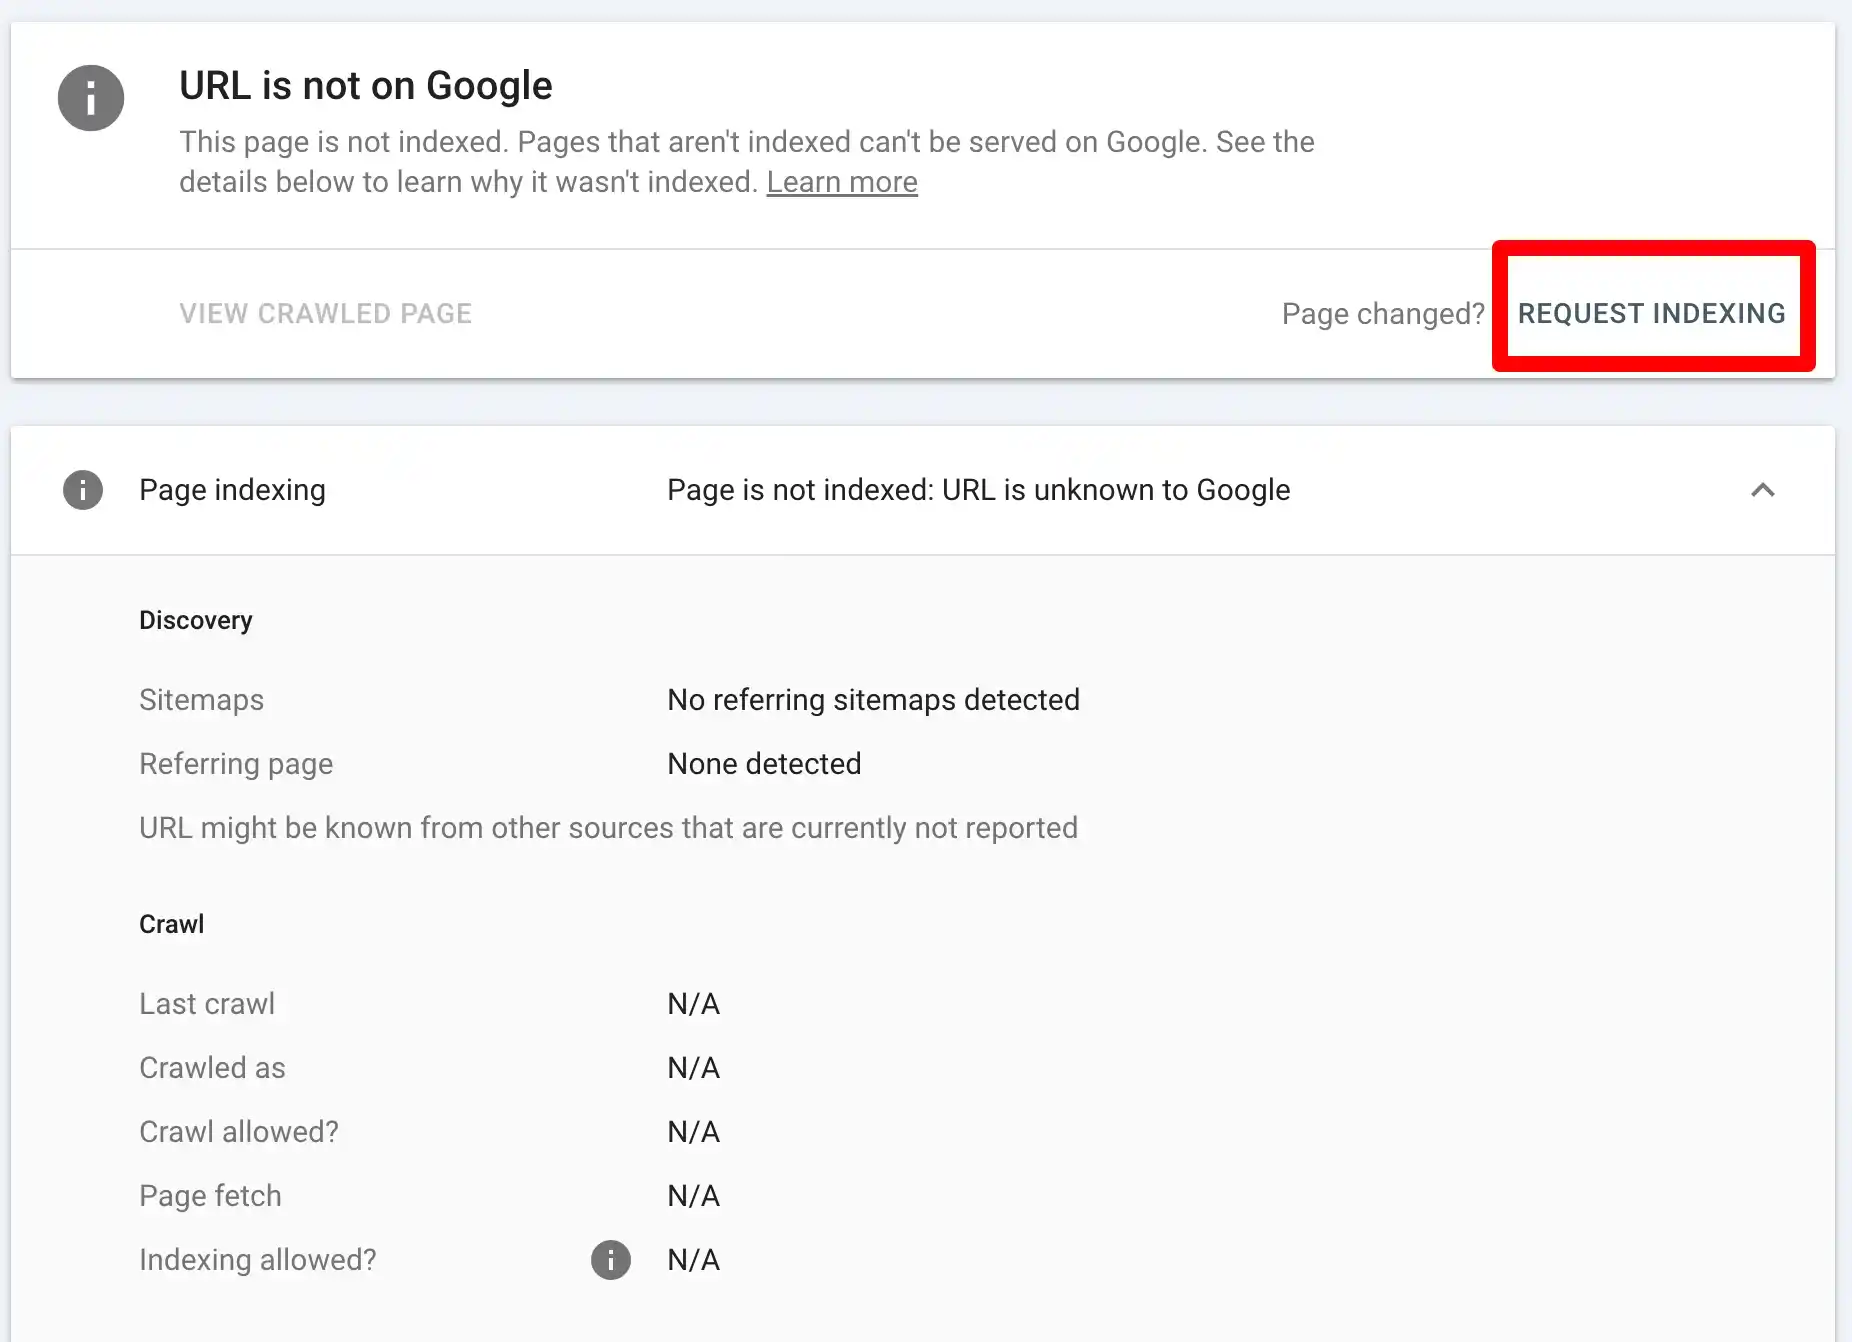
Task: Click 'URL might be known from other sources' note
Action: pos(609,828)
